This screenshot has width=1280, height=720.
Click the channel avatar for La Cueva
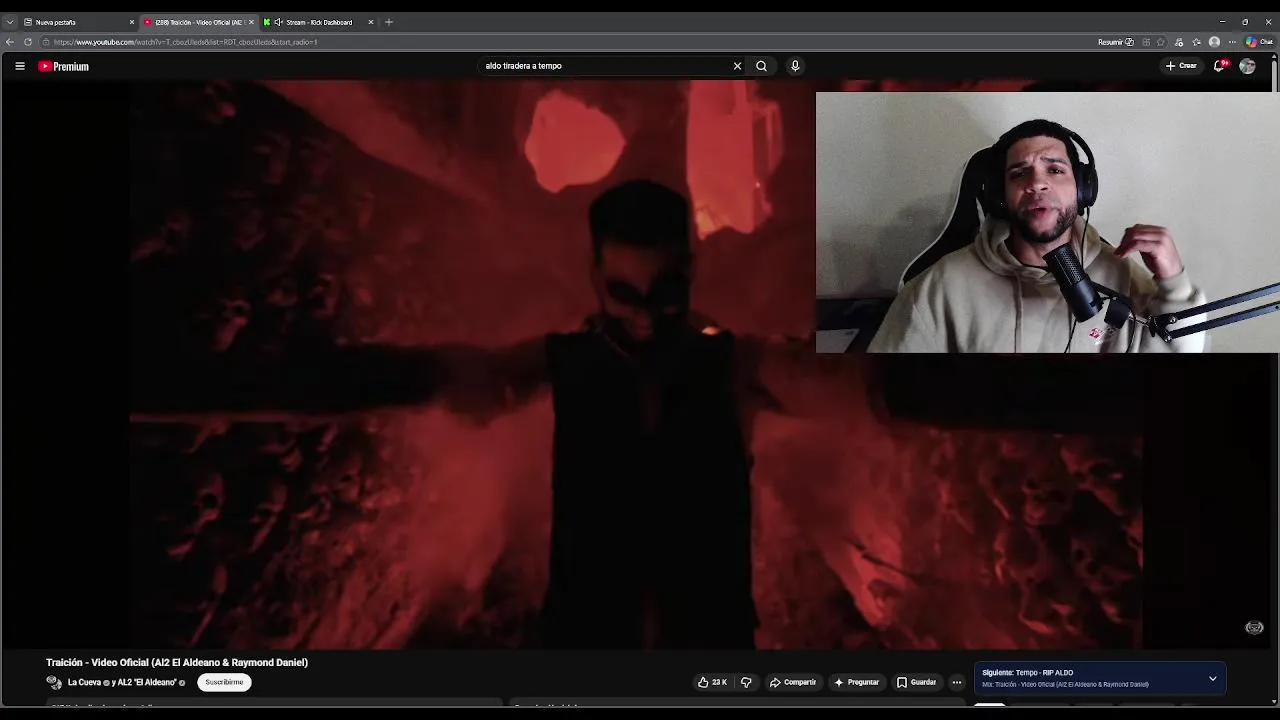[54, 682]
